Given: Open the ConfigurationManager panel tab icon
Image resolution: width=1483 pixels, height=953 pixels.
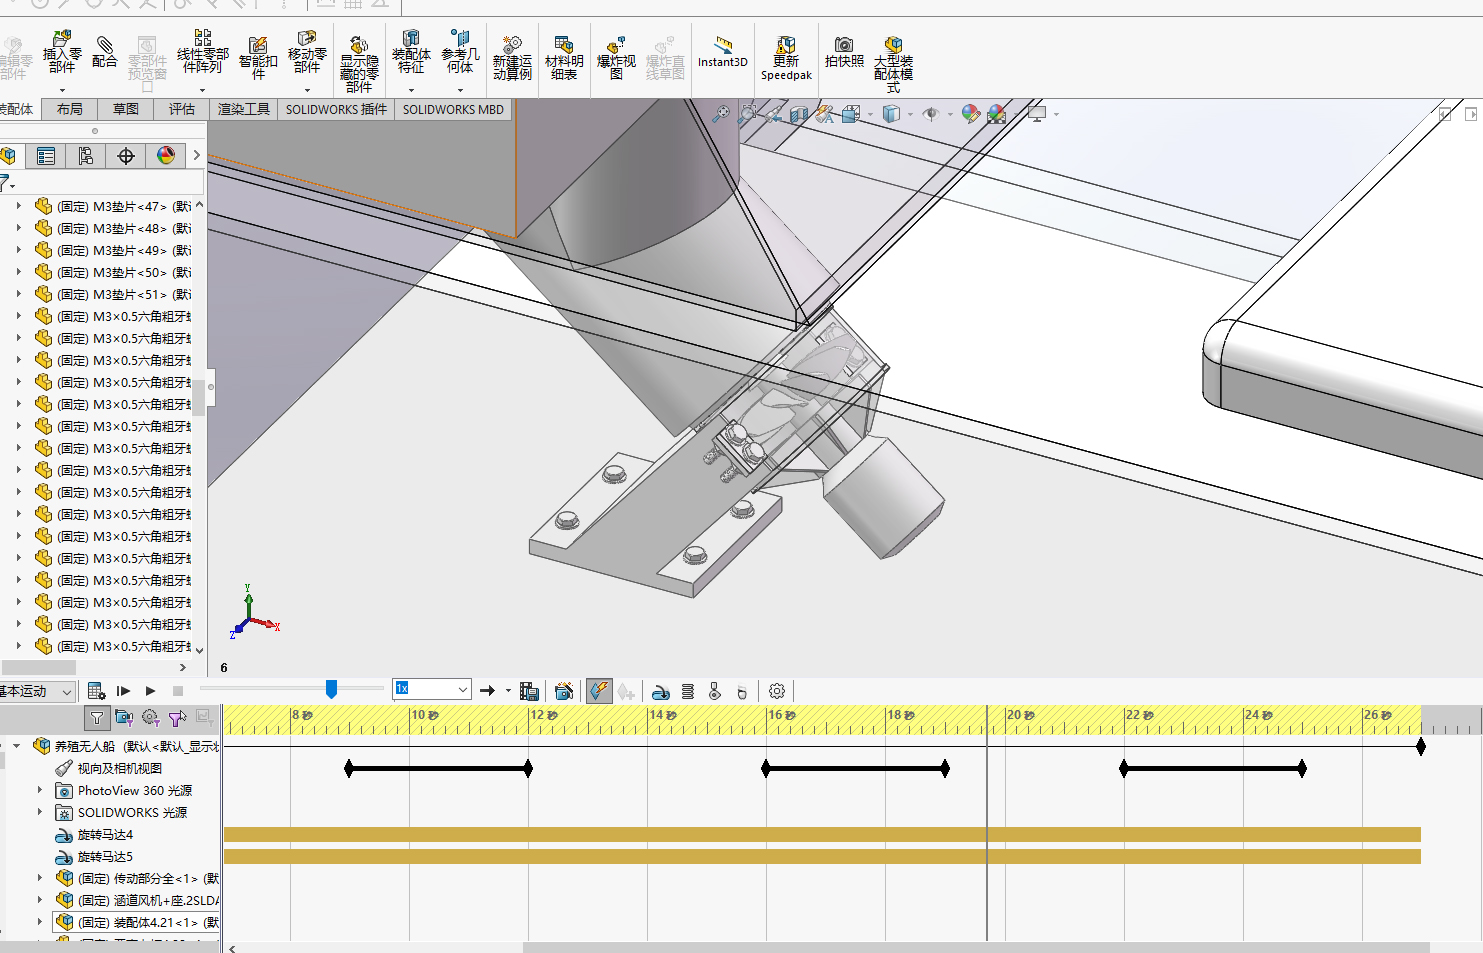Looking at the screenshot, I should pos(86,156).
